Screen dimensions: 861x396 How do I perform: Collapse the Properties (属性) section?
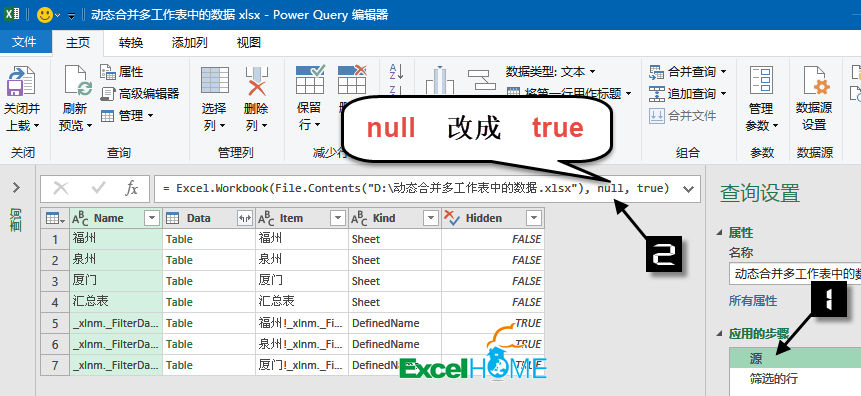[720, 232]
